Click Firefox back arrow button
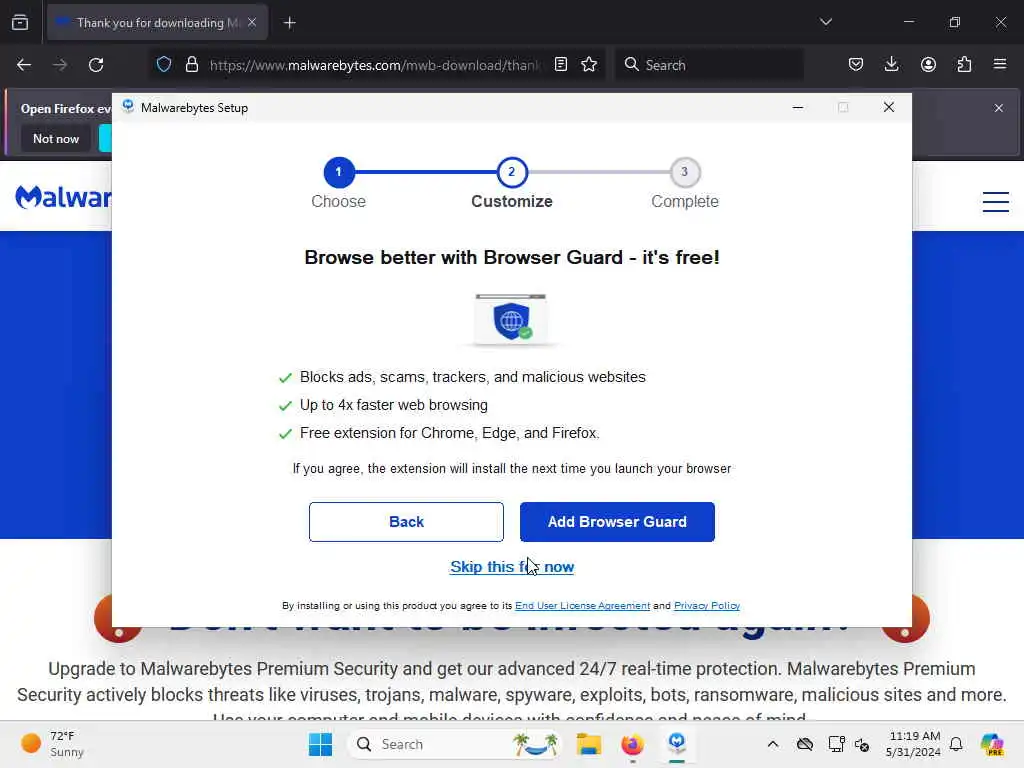This screenshot has width=1024, height=768. tap(24, 65)
